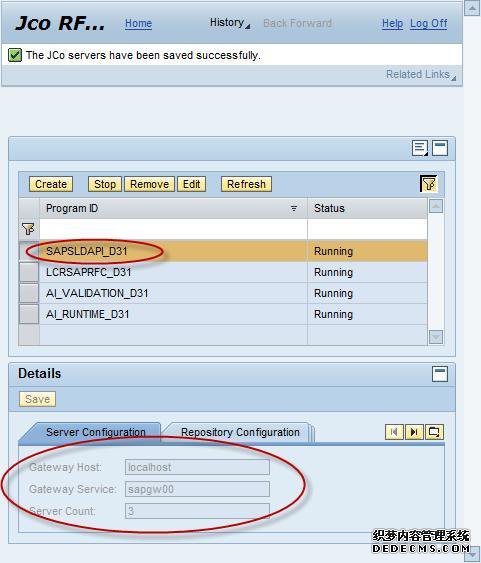Select the Server Configuration tab
Viewport: 481px width, 563px height.
tap(95, 432)
